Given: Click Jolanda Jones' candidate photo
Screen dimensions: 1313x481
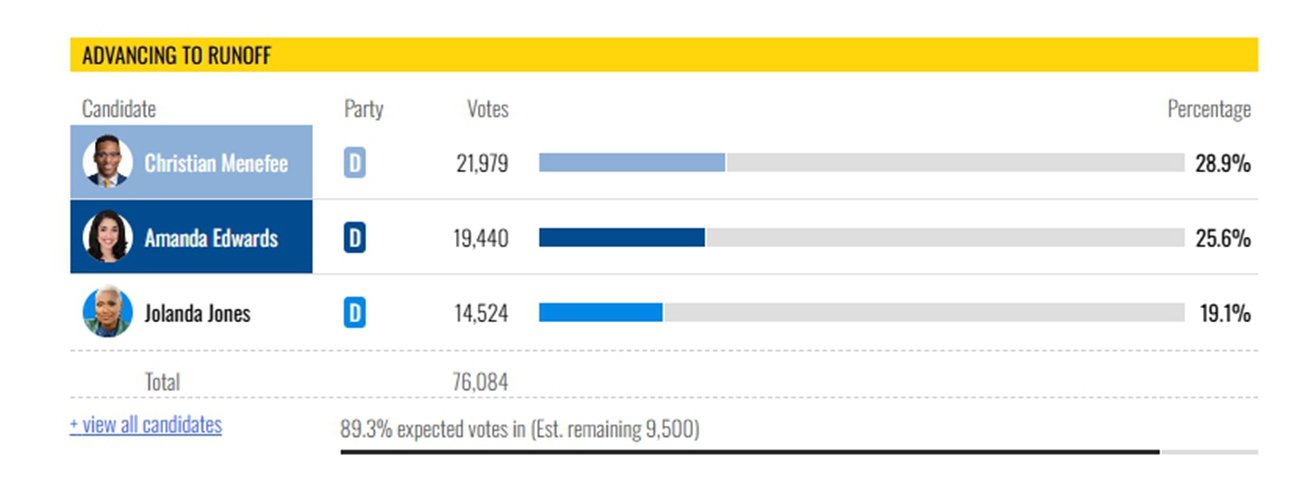Looking at the screenshot, I should [106, 312].
